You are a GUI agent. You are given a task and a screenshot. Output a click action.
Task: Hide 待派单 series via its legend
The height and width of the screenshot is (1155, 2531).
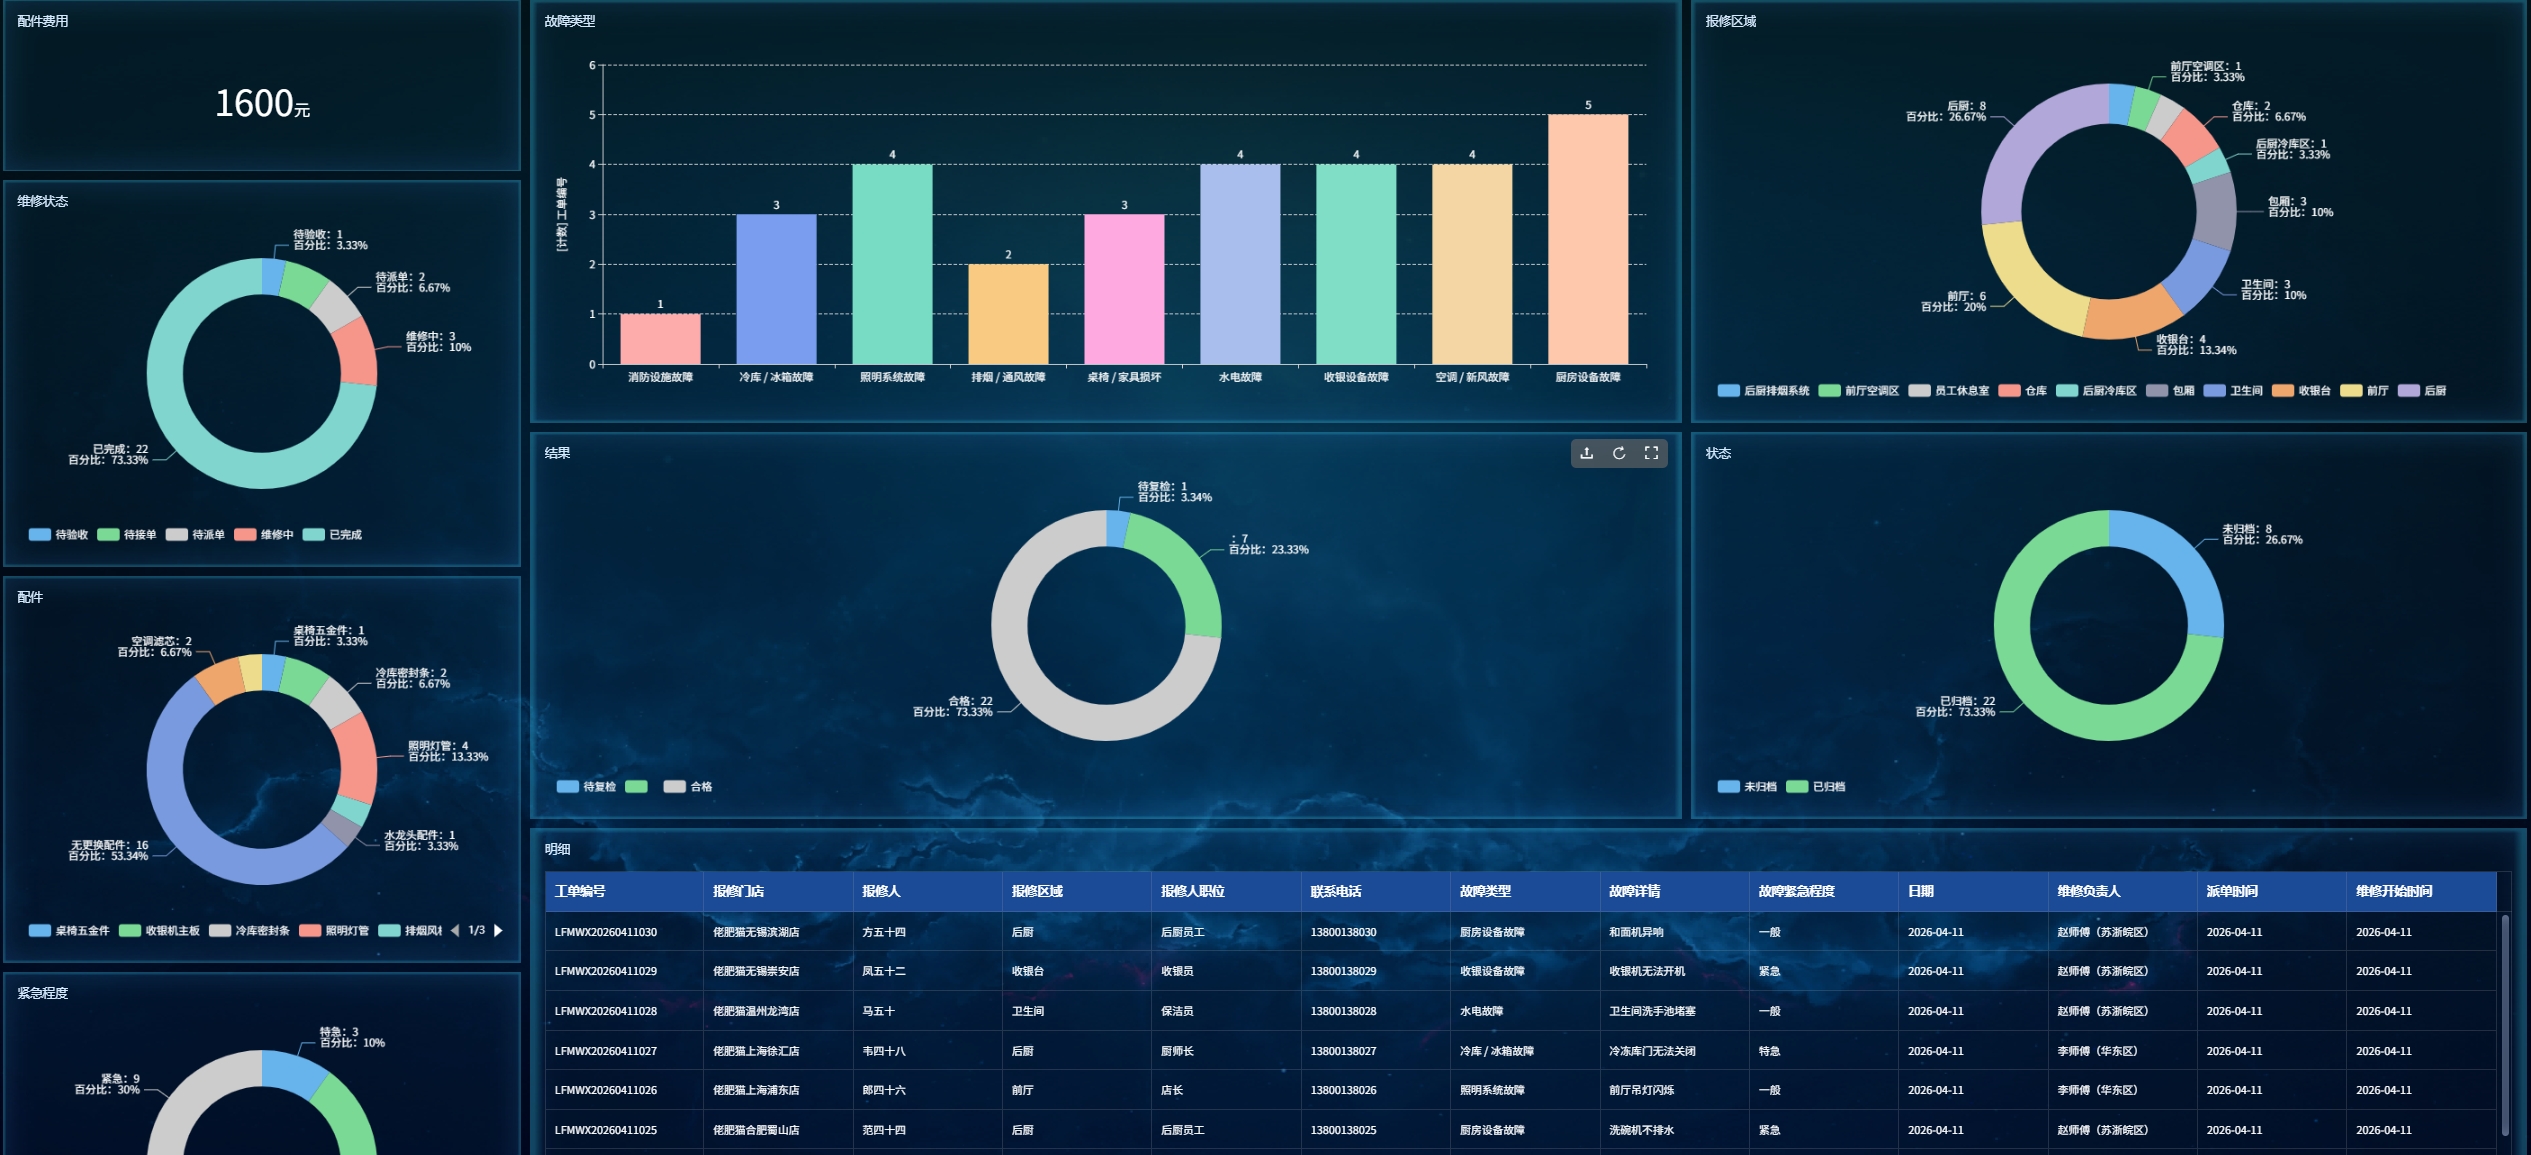click(195, 535)
